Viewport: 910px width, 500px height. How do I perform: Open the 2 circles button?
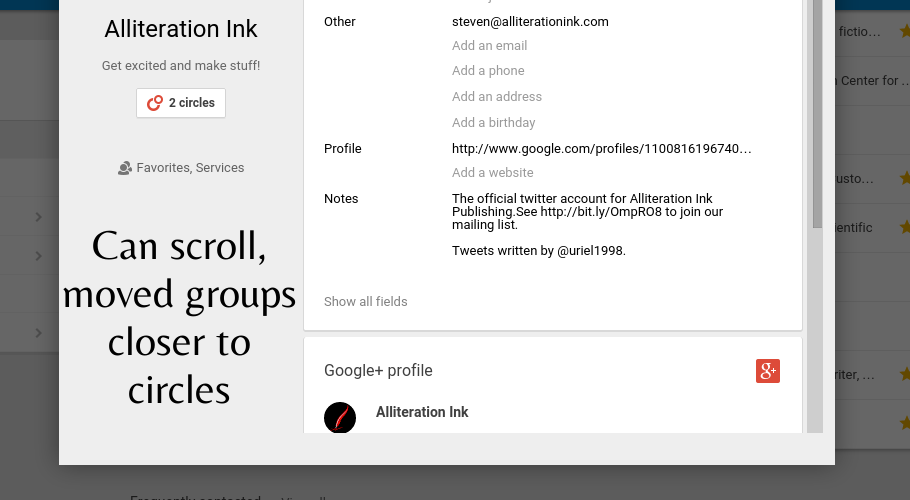pyautogui.click(x=181, y=103)
